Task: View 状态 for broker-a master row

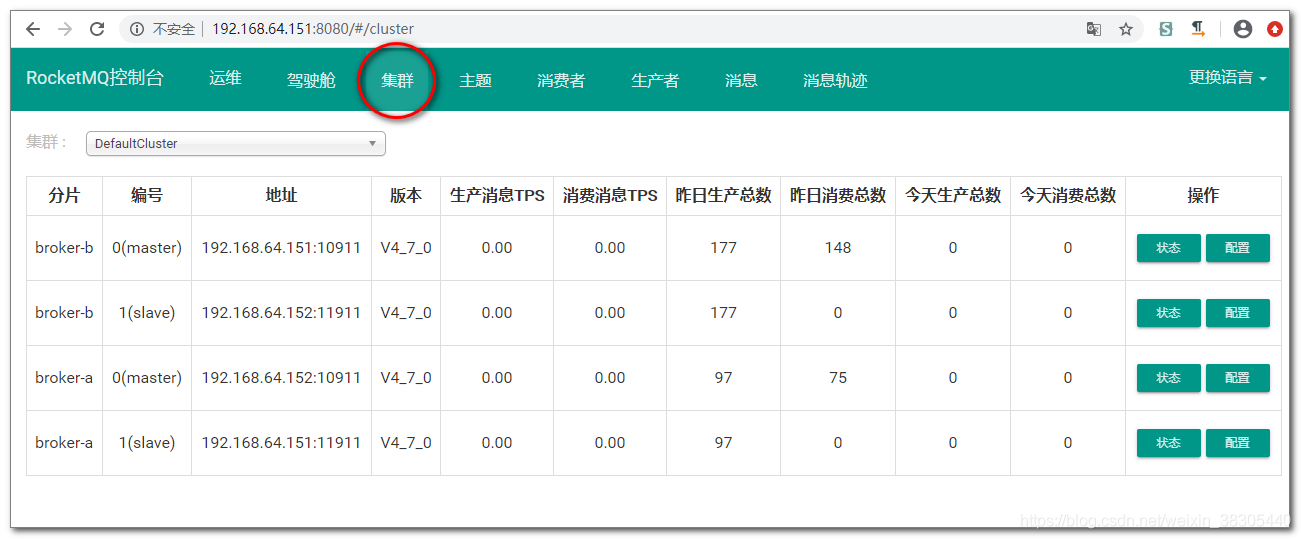Action: [x=1169, y=378]
